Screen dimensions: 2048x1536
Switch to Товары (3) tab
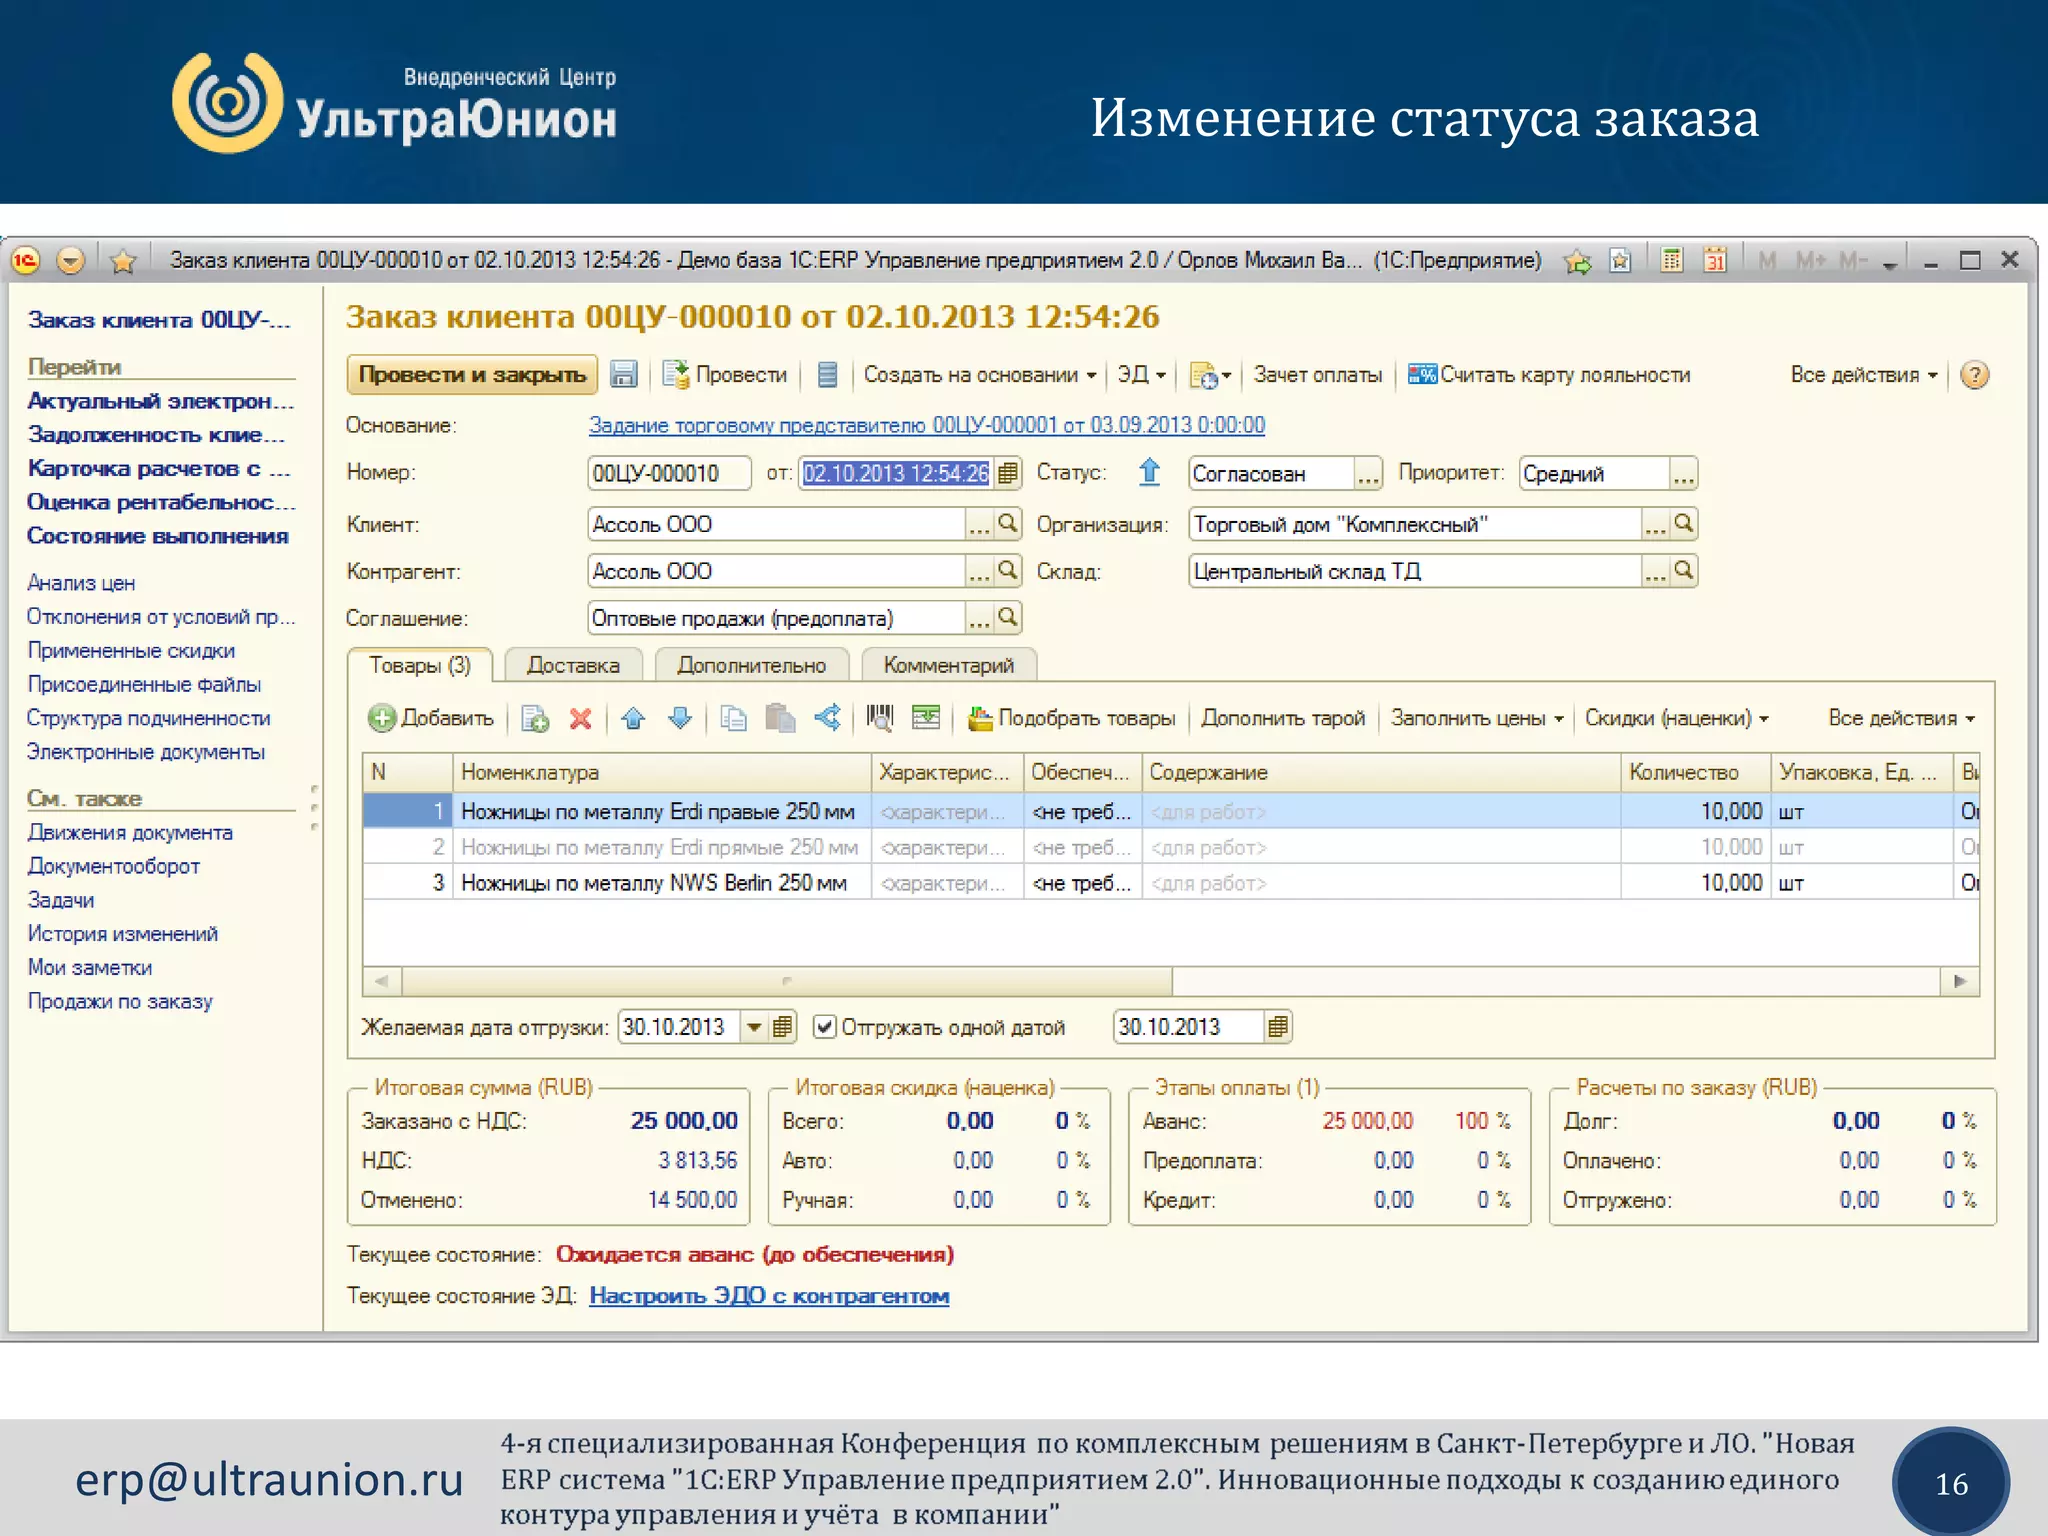click(420, 665)
